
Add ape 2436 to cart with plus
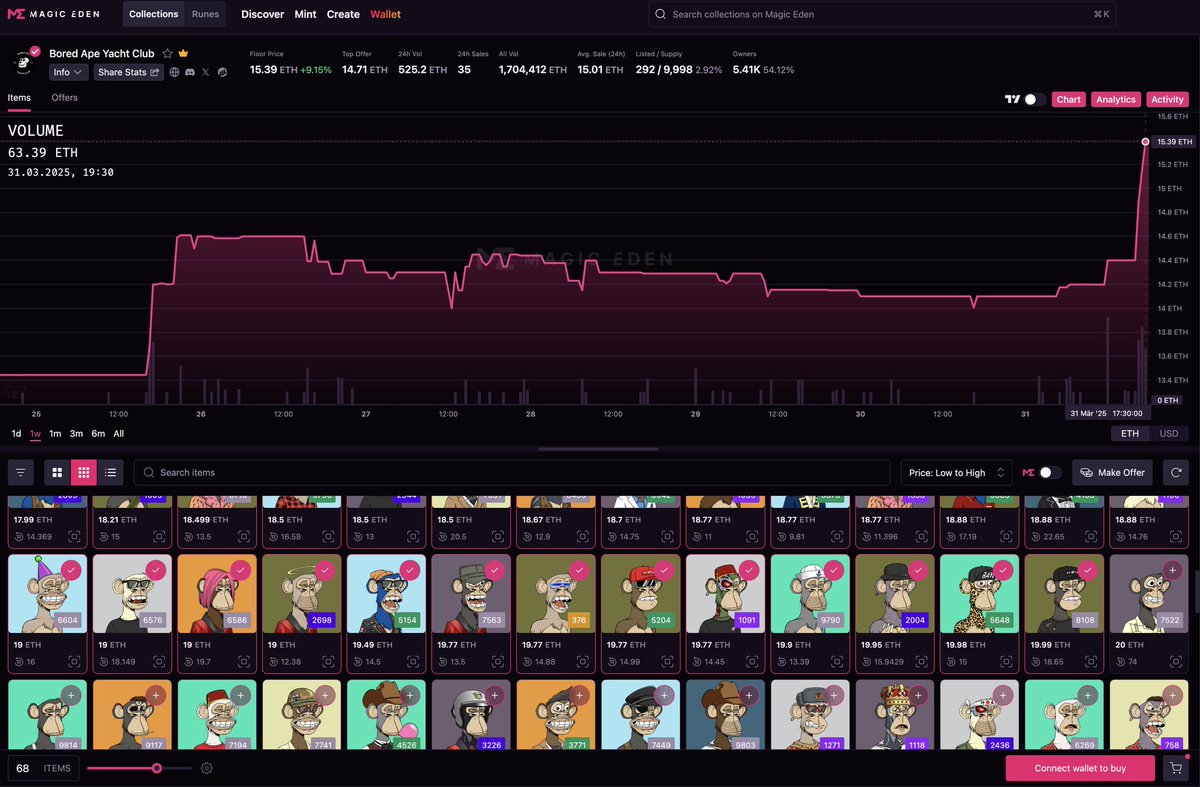click(1003, 695)
